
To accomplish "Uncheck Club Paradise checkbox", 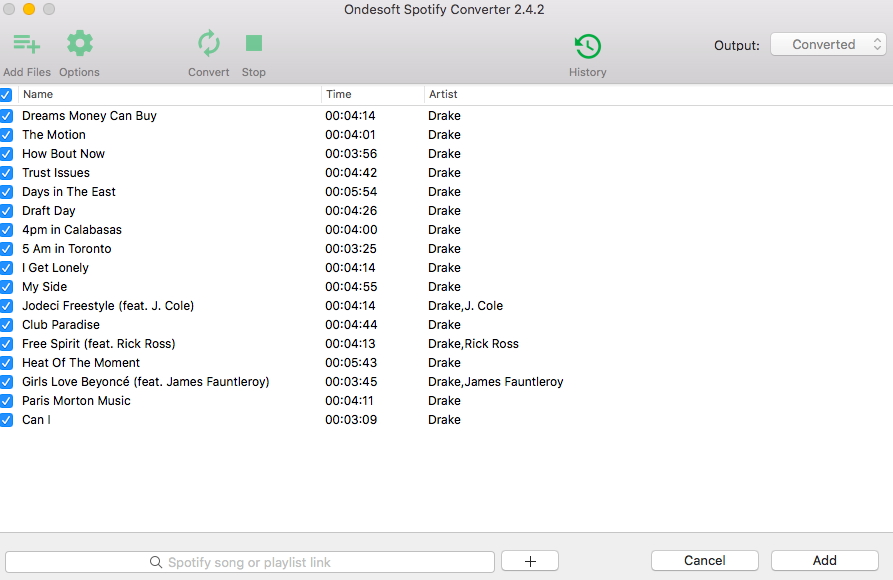I will coord(6,325).
